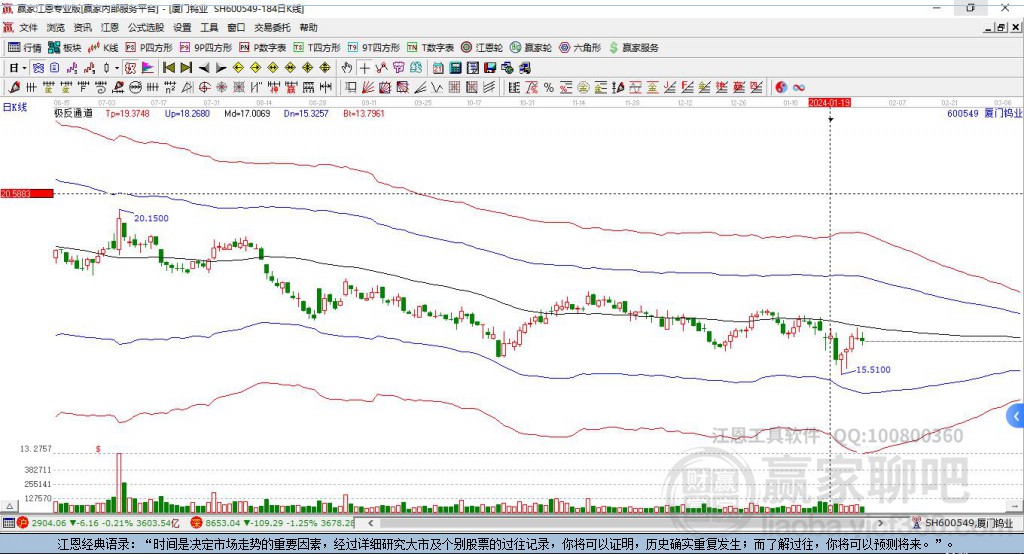Click the bottom horizontal scrollbar track
The width and height of the screenshot is (1024, 554).
626,523
